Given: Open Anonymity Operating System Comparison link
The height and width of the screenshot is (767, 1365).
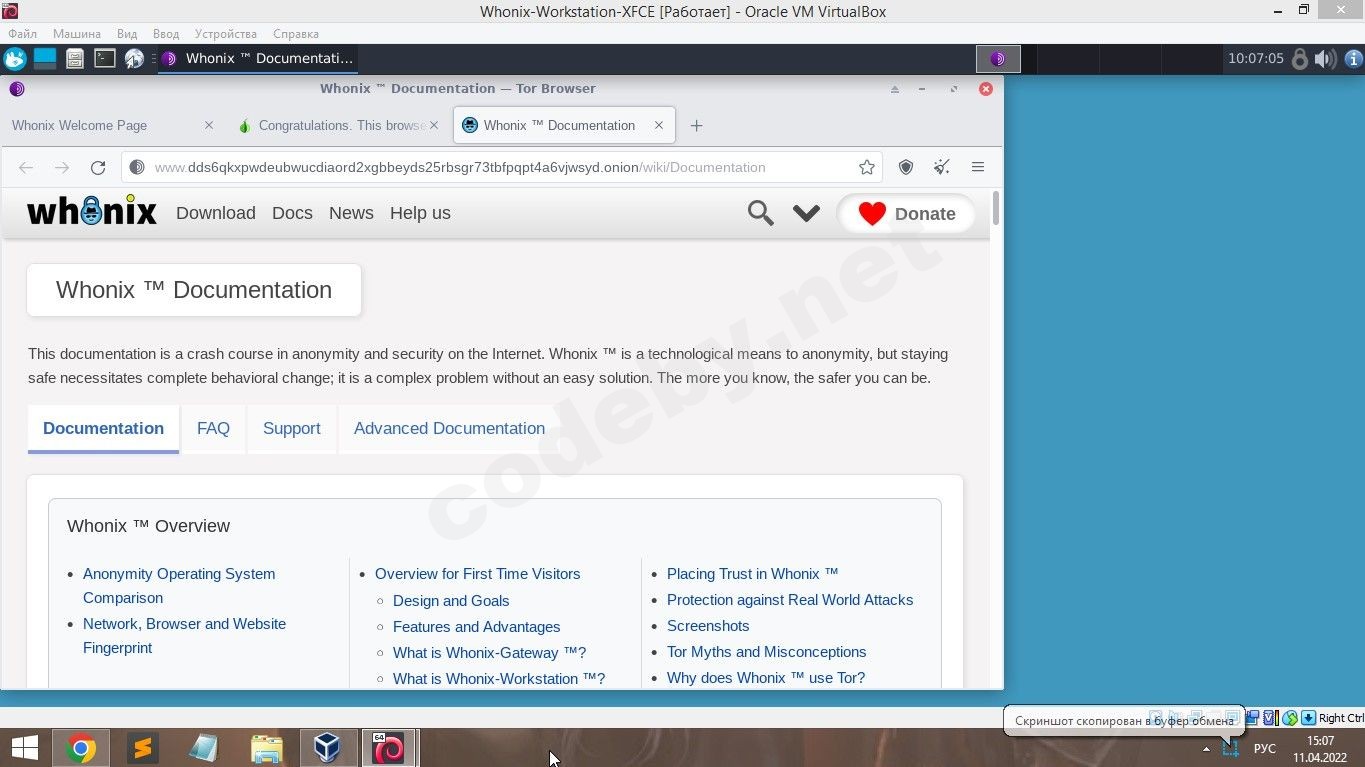Looking at the screenshot, I should click(179, 586).
